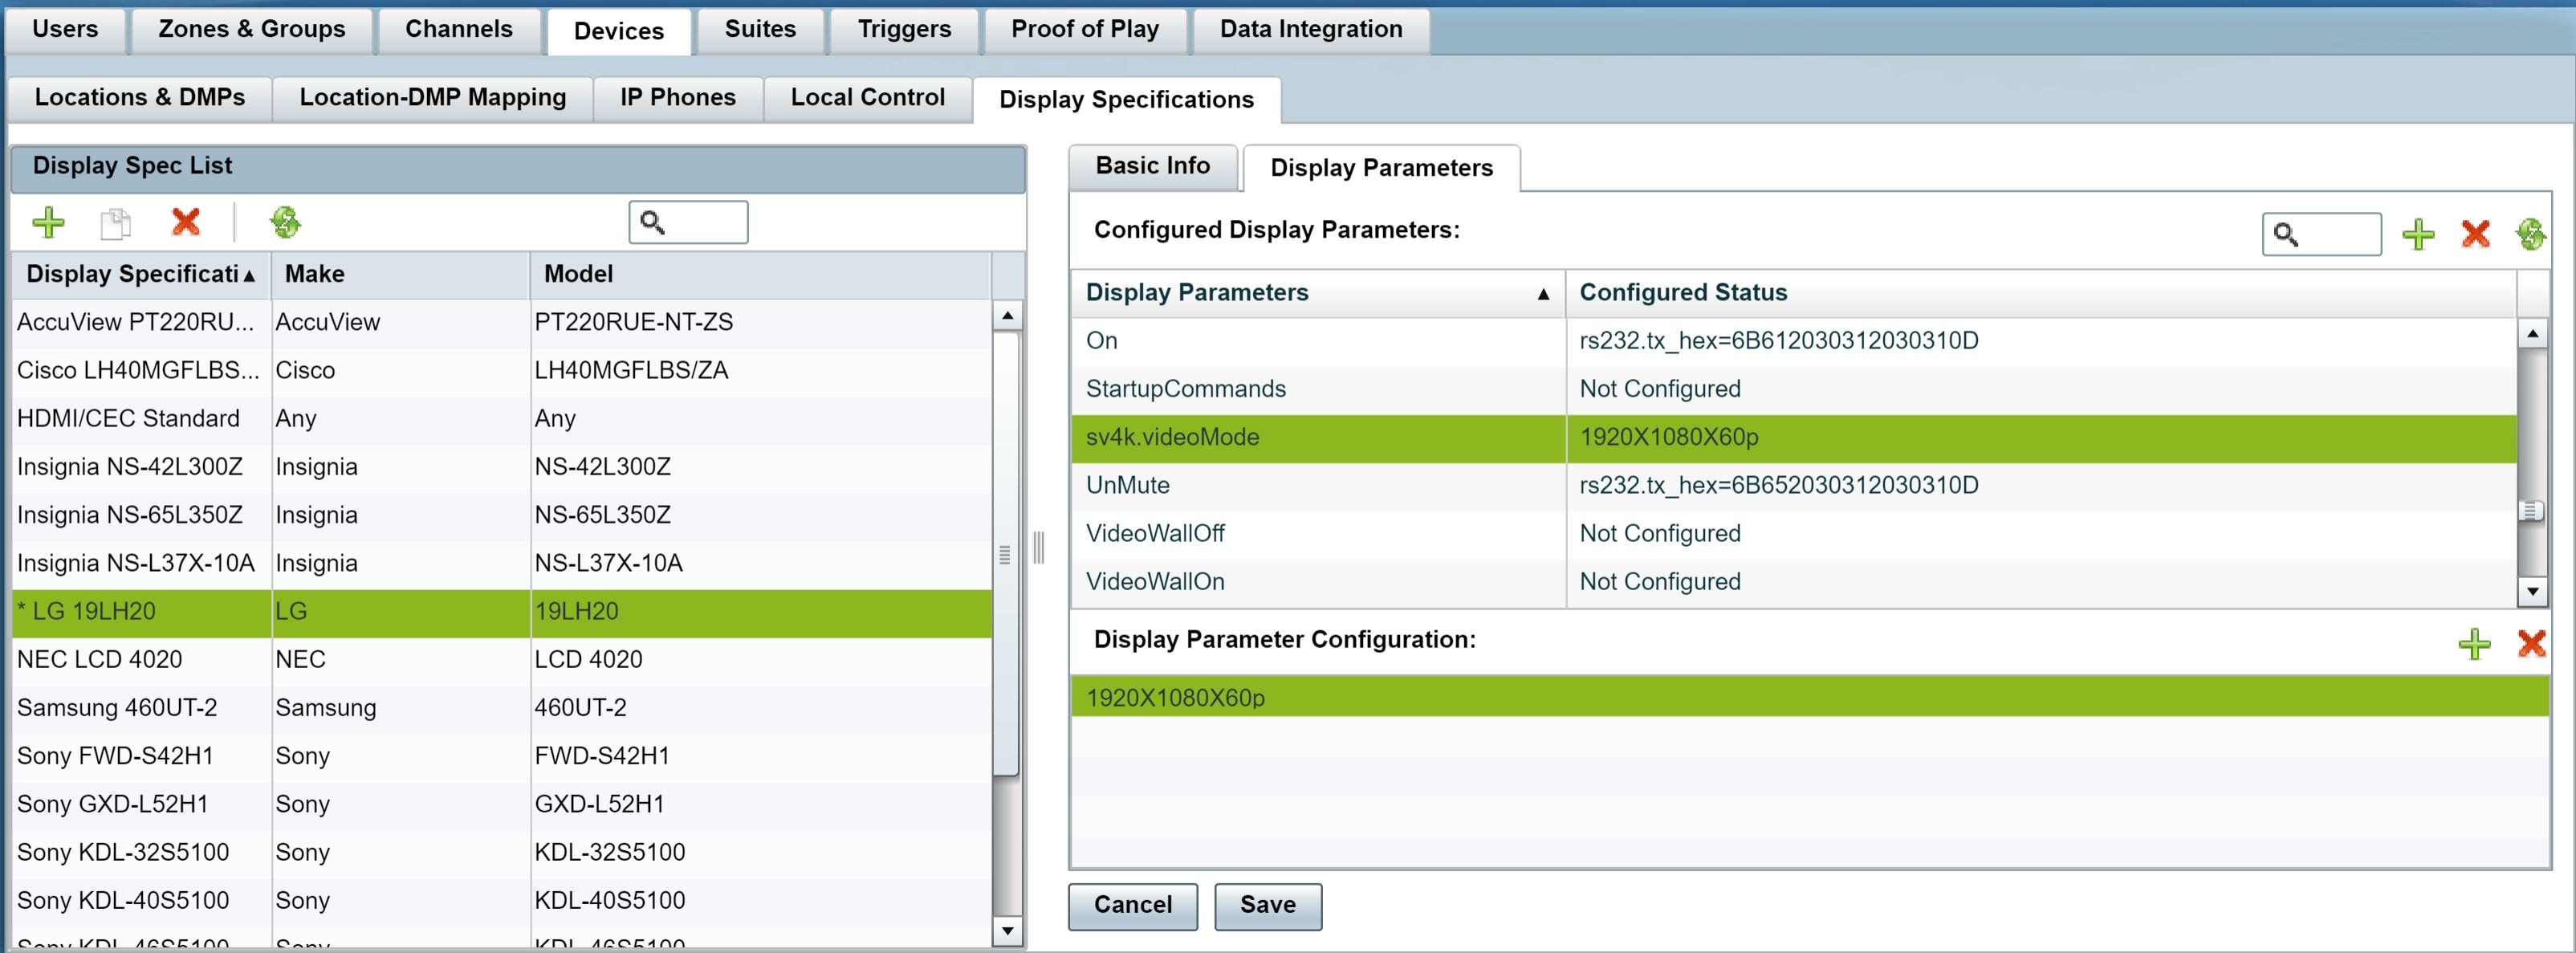This screenshot has width=2576, height=953.
Task: Delete the selected configured display parameter
Action: click(2475, 234)
